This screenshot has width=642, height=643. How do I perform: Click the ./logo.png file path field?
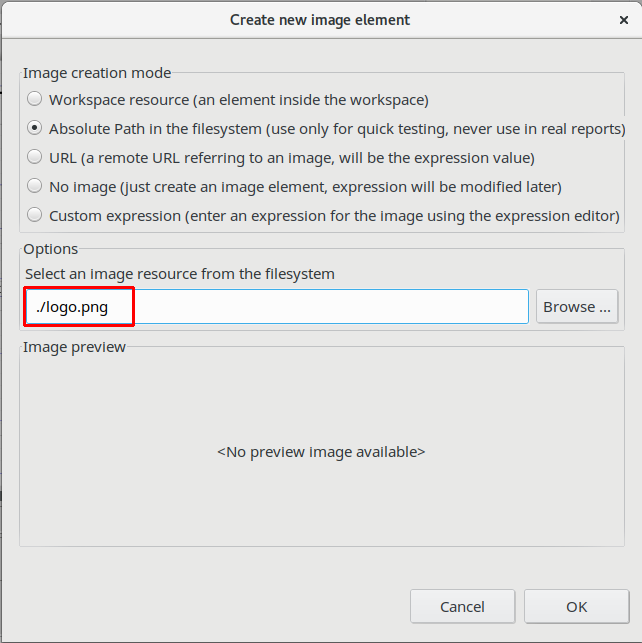pos(276,307)
